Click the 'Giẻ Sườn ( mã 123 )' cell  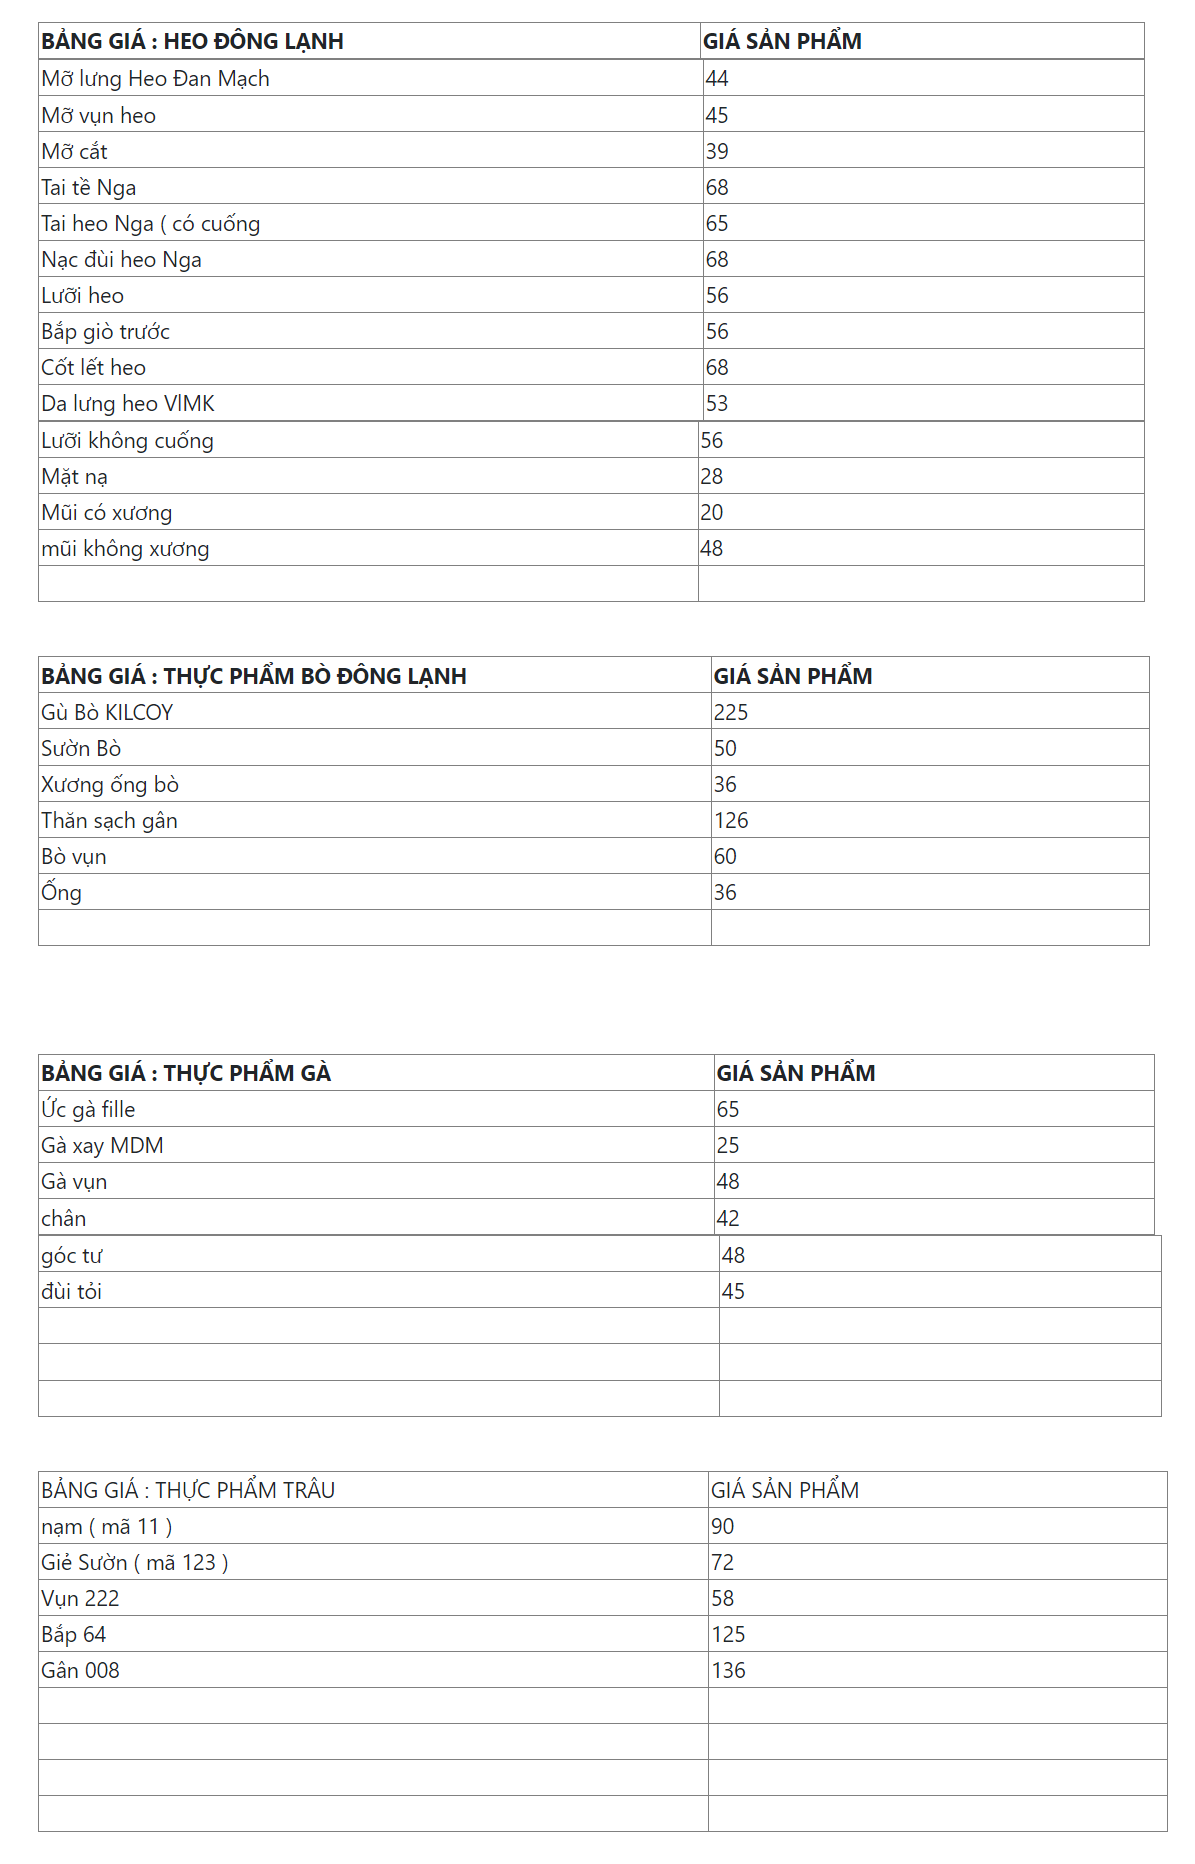[x=135, y=1563]
